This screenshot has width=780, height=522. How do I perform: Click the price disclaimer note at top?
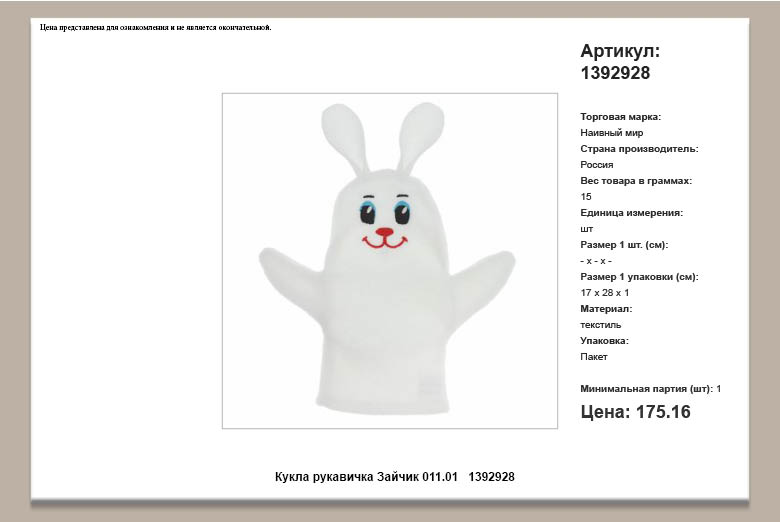[156, 27]
